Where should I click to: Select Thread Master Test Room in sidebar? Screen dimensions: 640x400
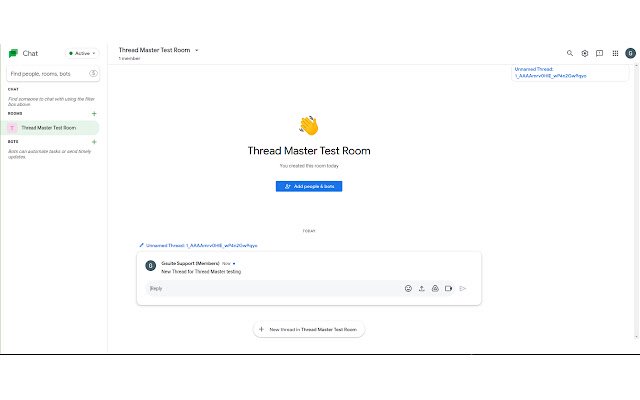50,128
